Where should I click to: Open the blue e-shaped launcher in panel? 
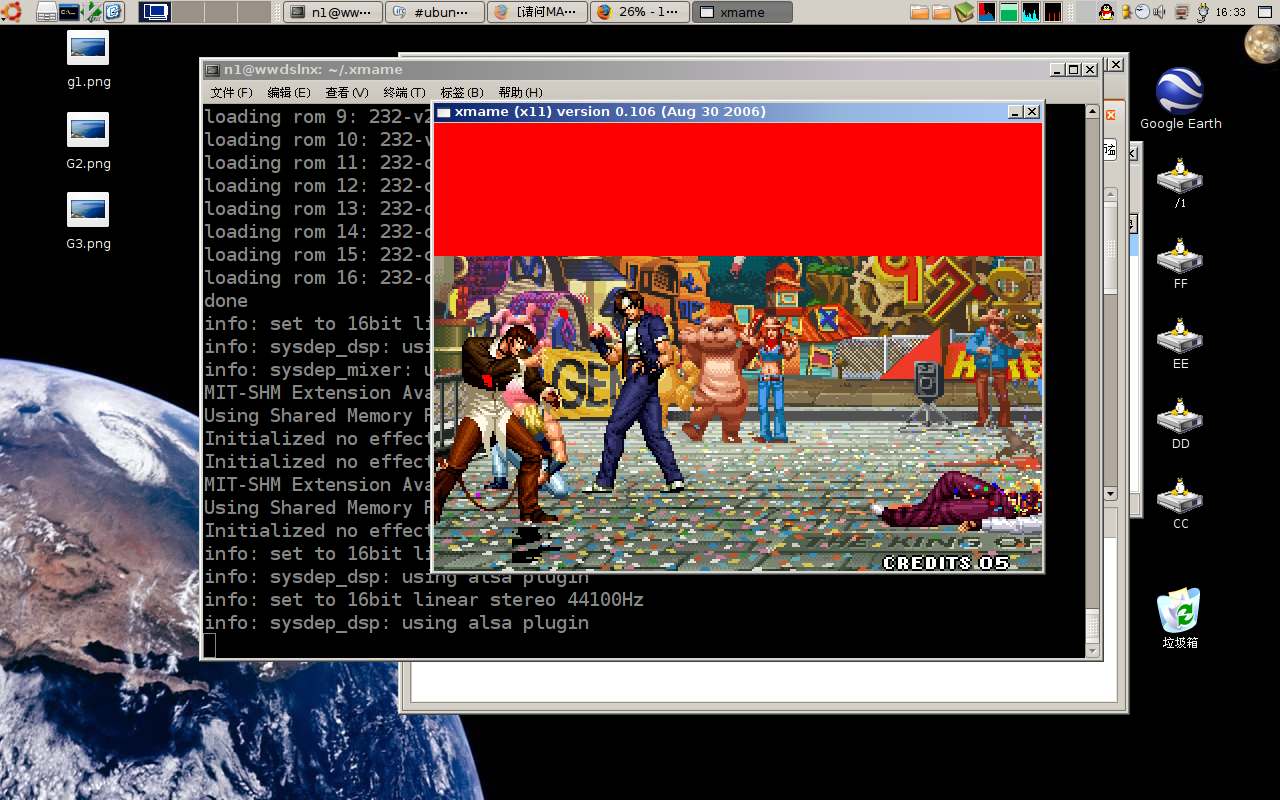[x=114, y=12]
